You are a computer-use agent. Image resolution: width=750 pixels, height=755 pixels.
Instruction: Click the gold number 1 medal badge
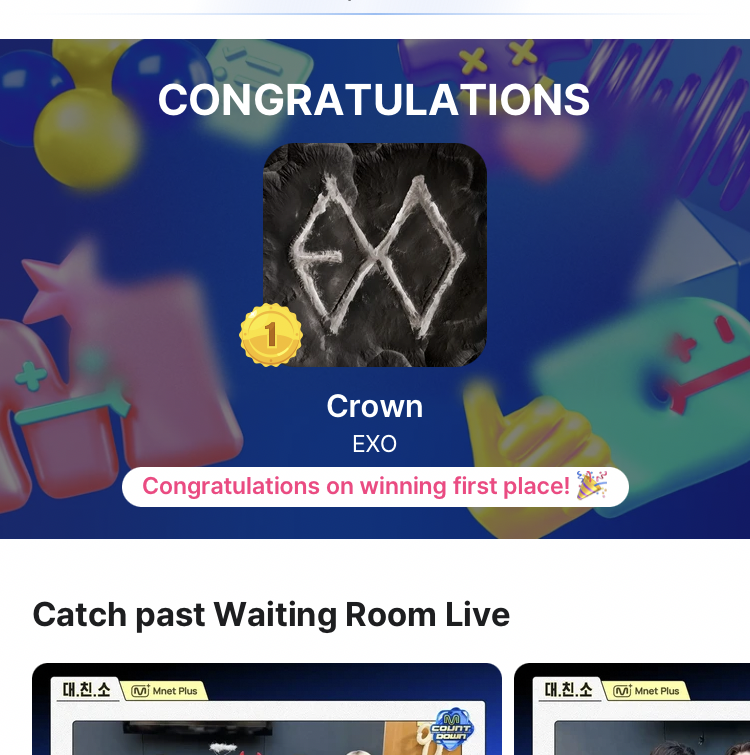[271, 335]
